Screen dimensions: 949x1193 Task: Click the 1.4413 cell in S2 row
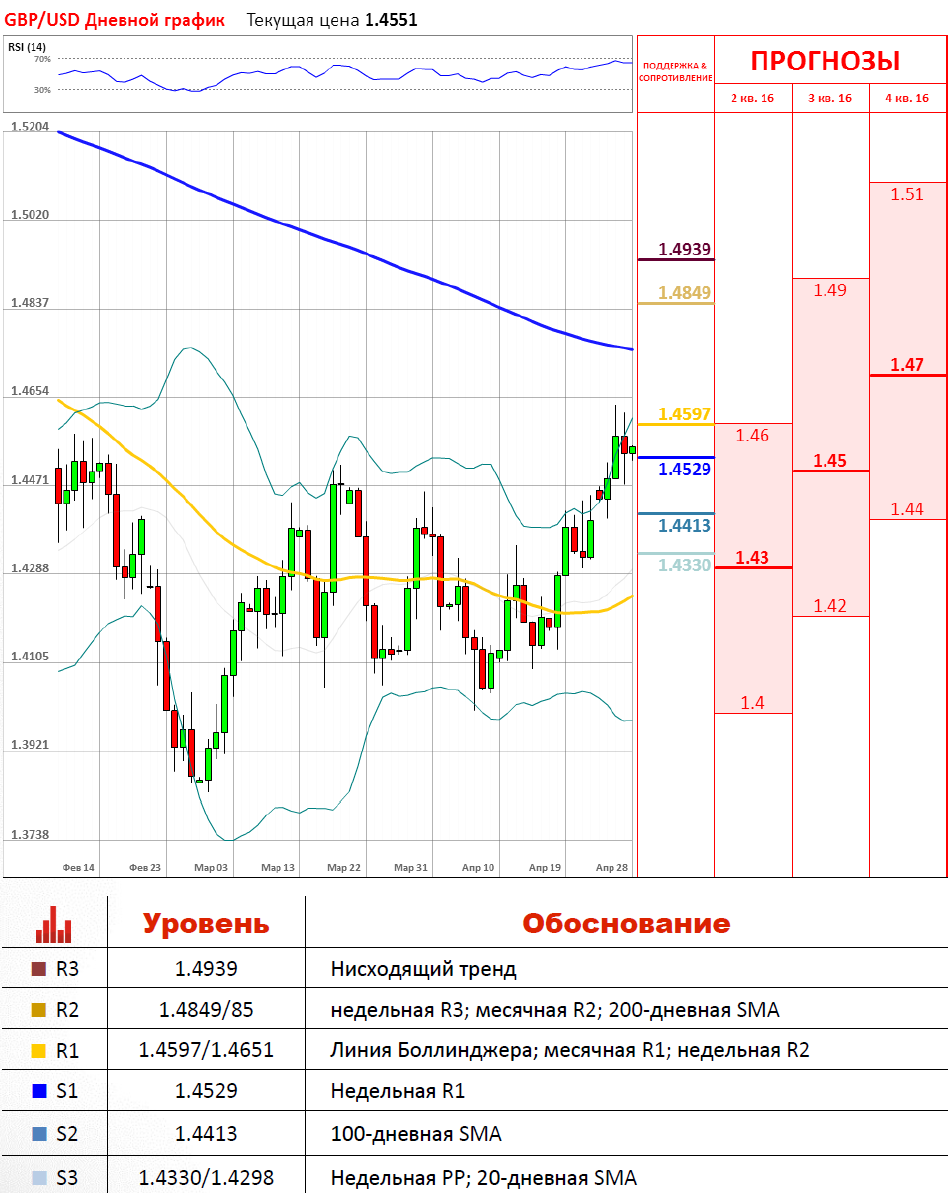206,1134
